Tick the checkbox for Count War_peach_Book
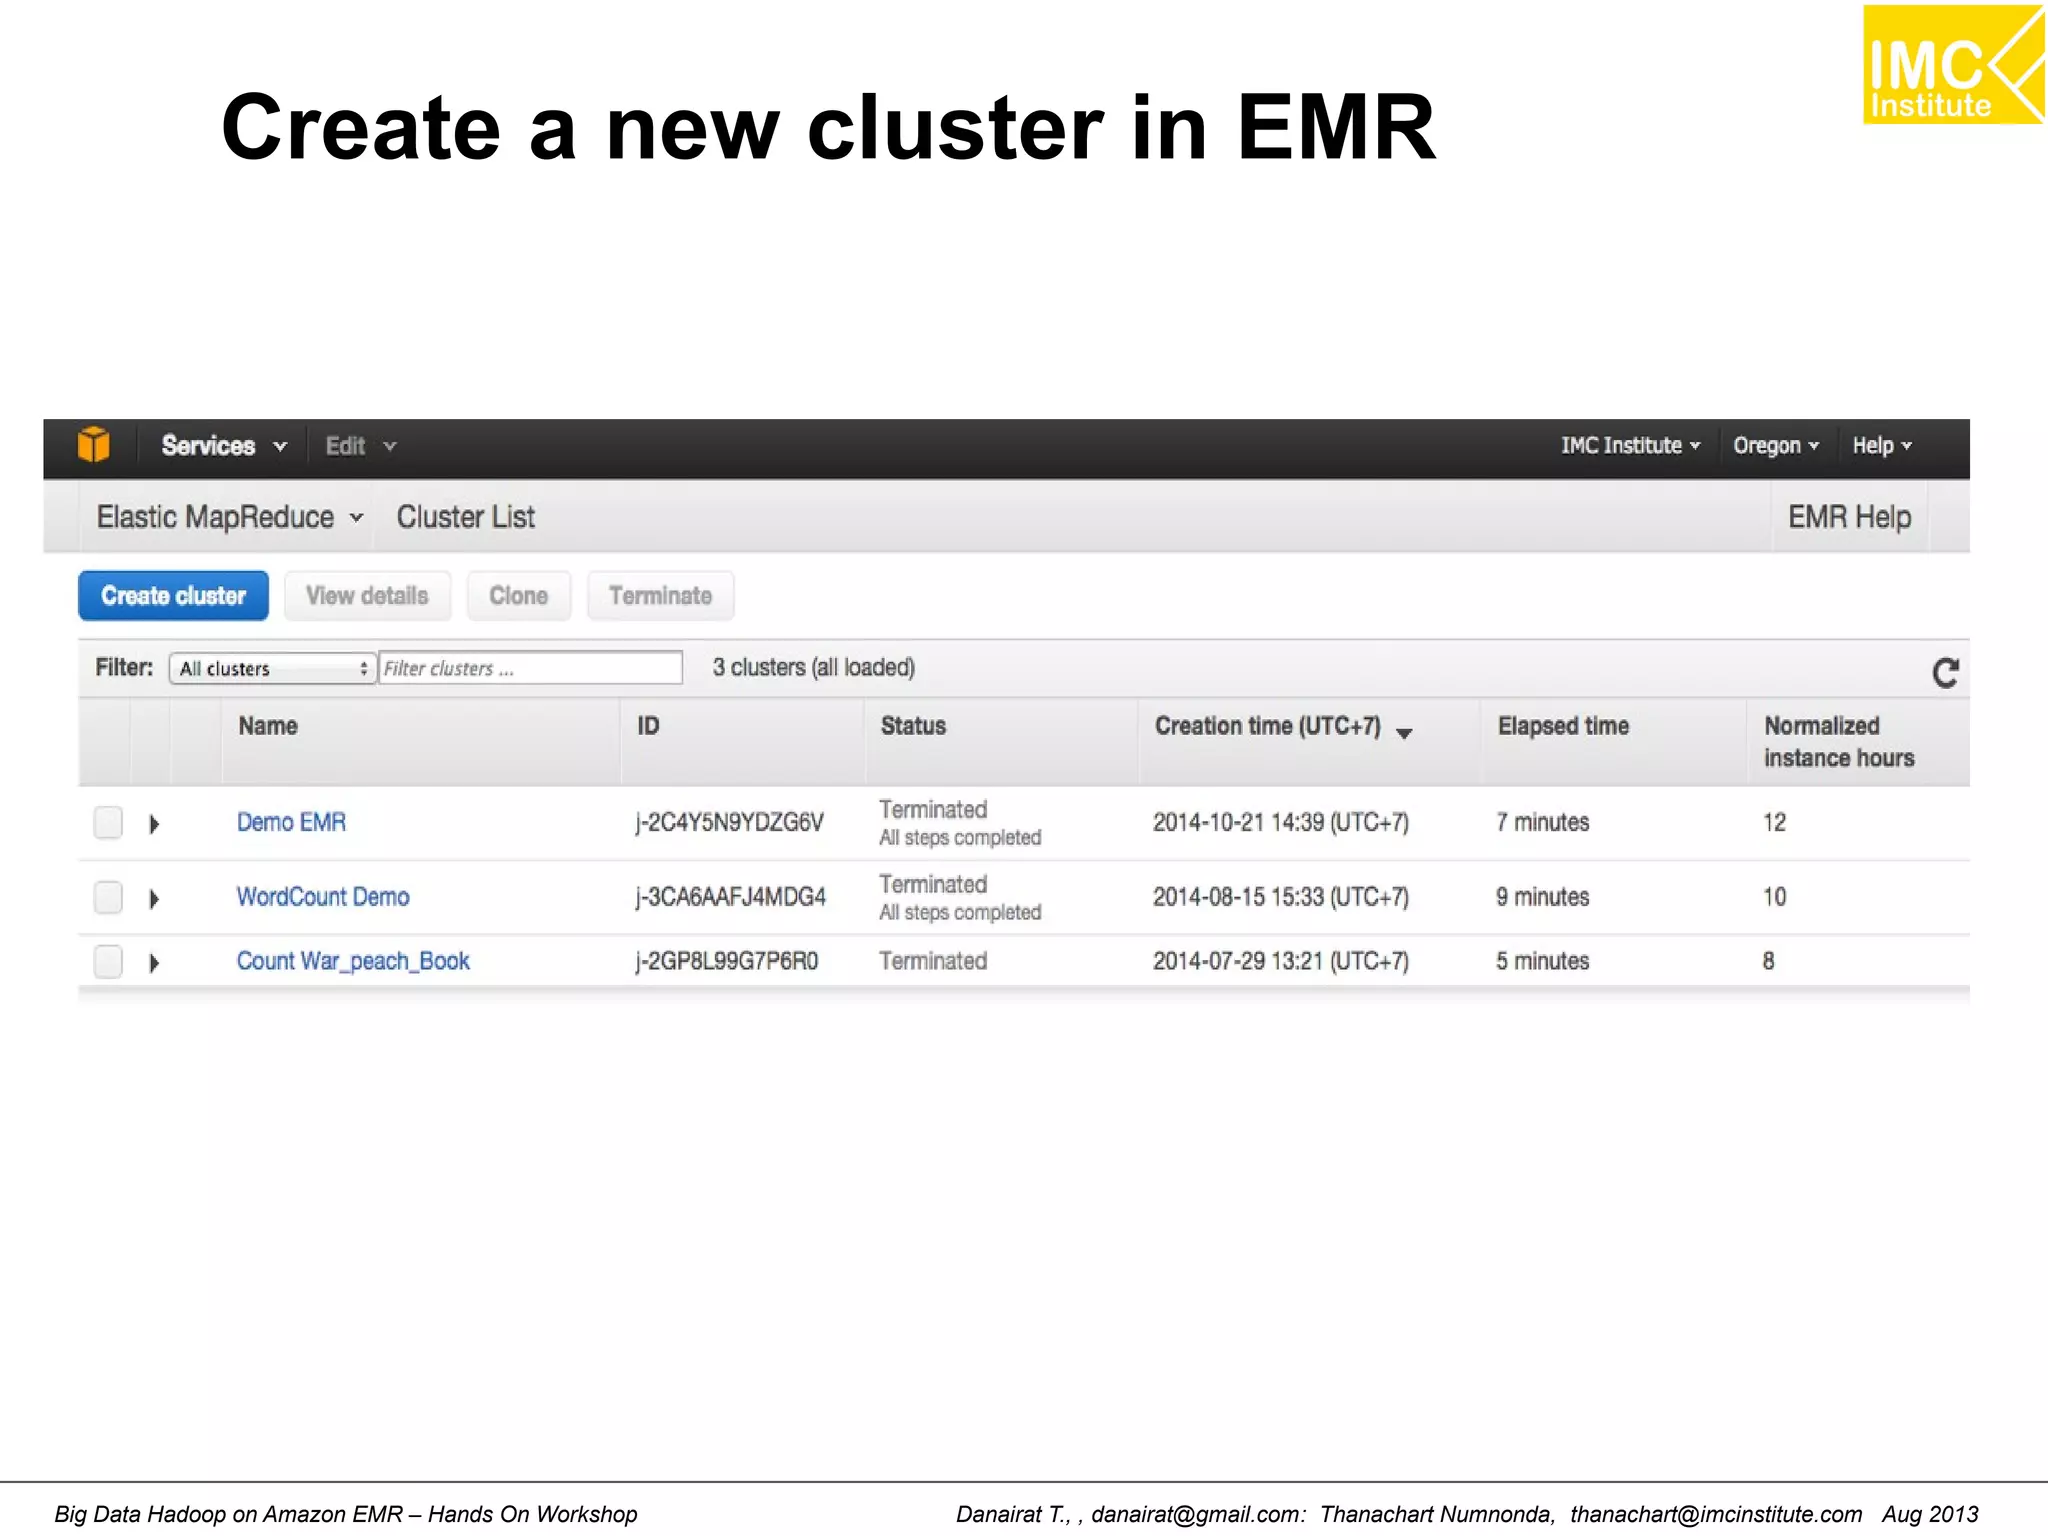The image size is (2048, 1536). pos(108,961)
